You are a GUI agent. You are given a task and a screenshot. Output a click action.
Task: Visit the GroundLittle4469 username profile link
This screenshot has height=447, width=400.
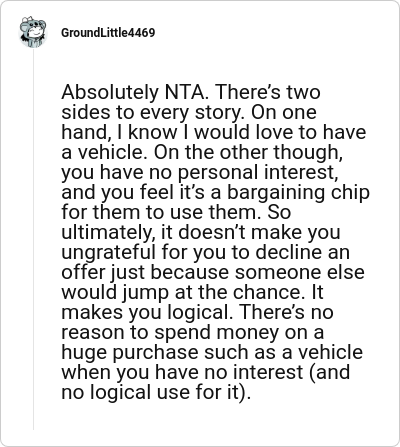108,33
